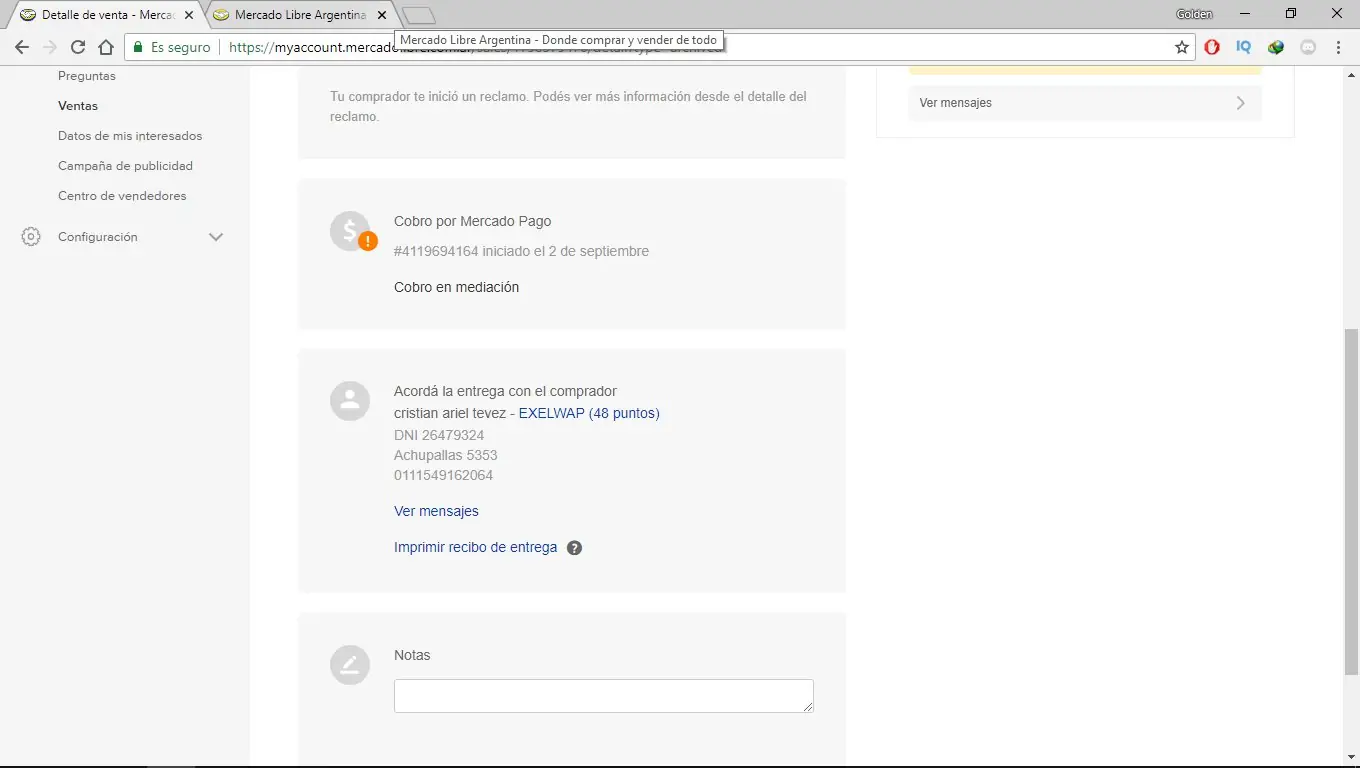The width and height of the screenshot is (1360, 768).
Task: Click the Notas pencil icon
Action: [x=350, y=665]
